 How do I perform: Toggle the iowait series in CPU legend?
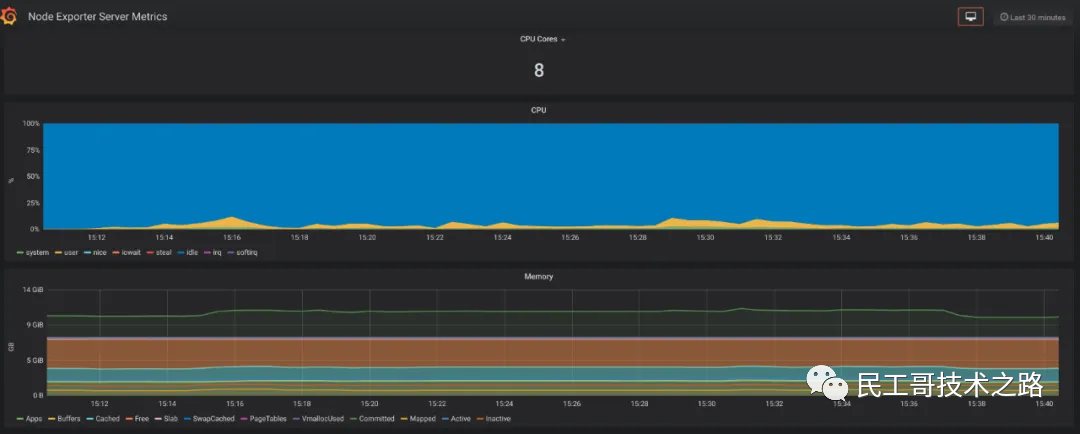click(126, 253)
